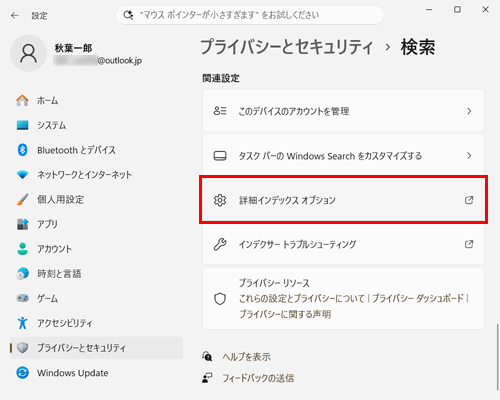Click the search magnifier icon
This screenshot has height=400, width=500.
(128, 15)
